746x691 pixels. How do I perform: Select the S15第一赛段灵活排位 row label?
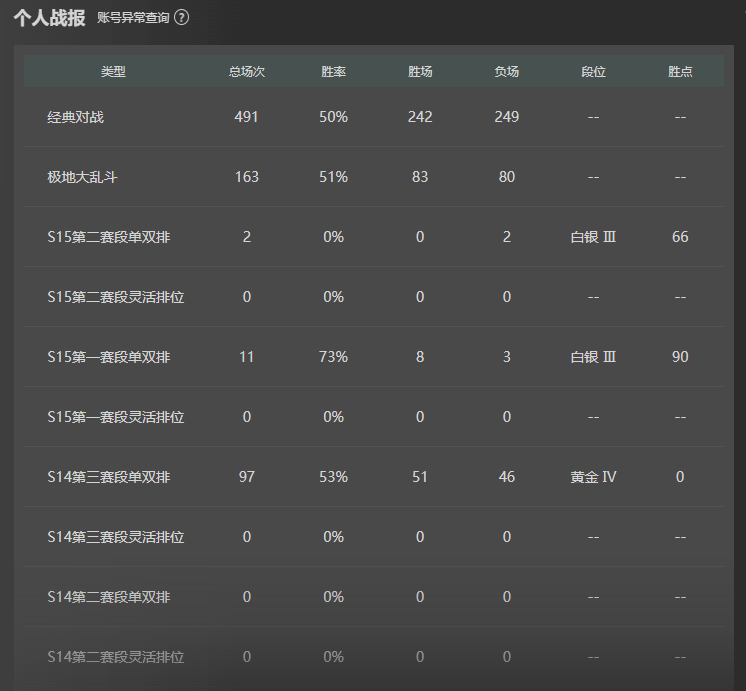tap(116, 417)
